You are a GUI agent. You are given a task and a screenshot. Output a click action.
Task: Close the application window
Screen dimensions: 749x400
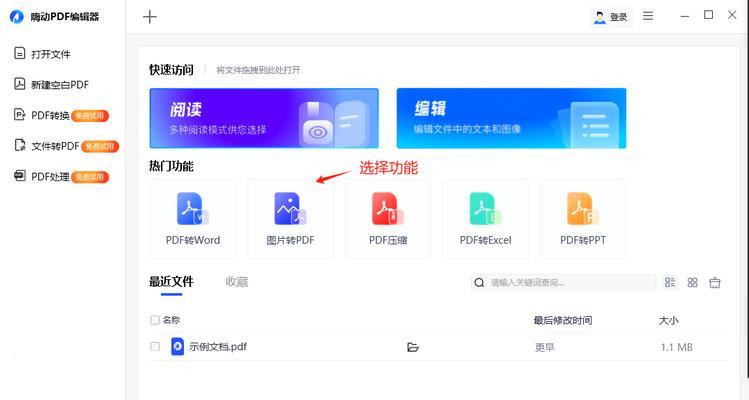[x=732, y=15]
